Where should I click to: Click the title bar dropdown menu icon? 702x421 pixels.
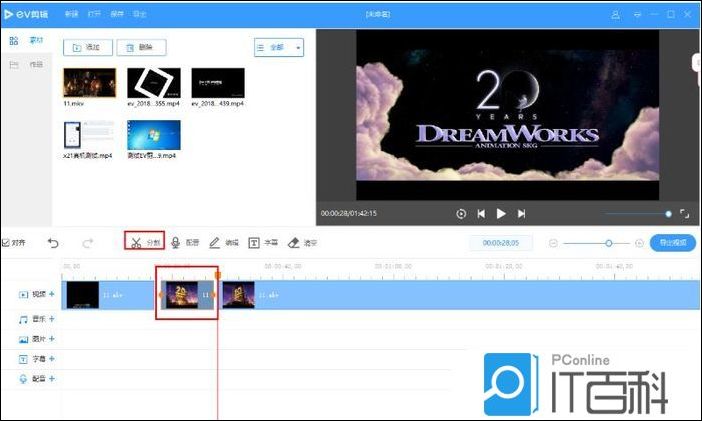tap(637, 14)
